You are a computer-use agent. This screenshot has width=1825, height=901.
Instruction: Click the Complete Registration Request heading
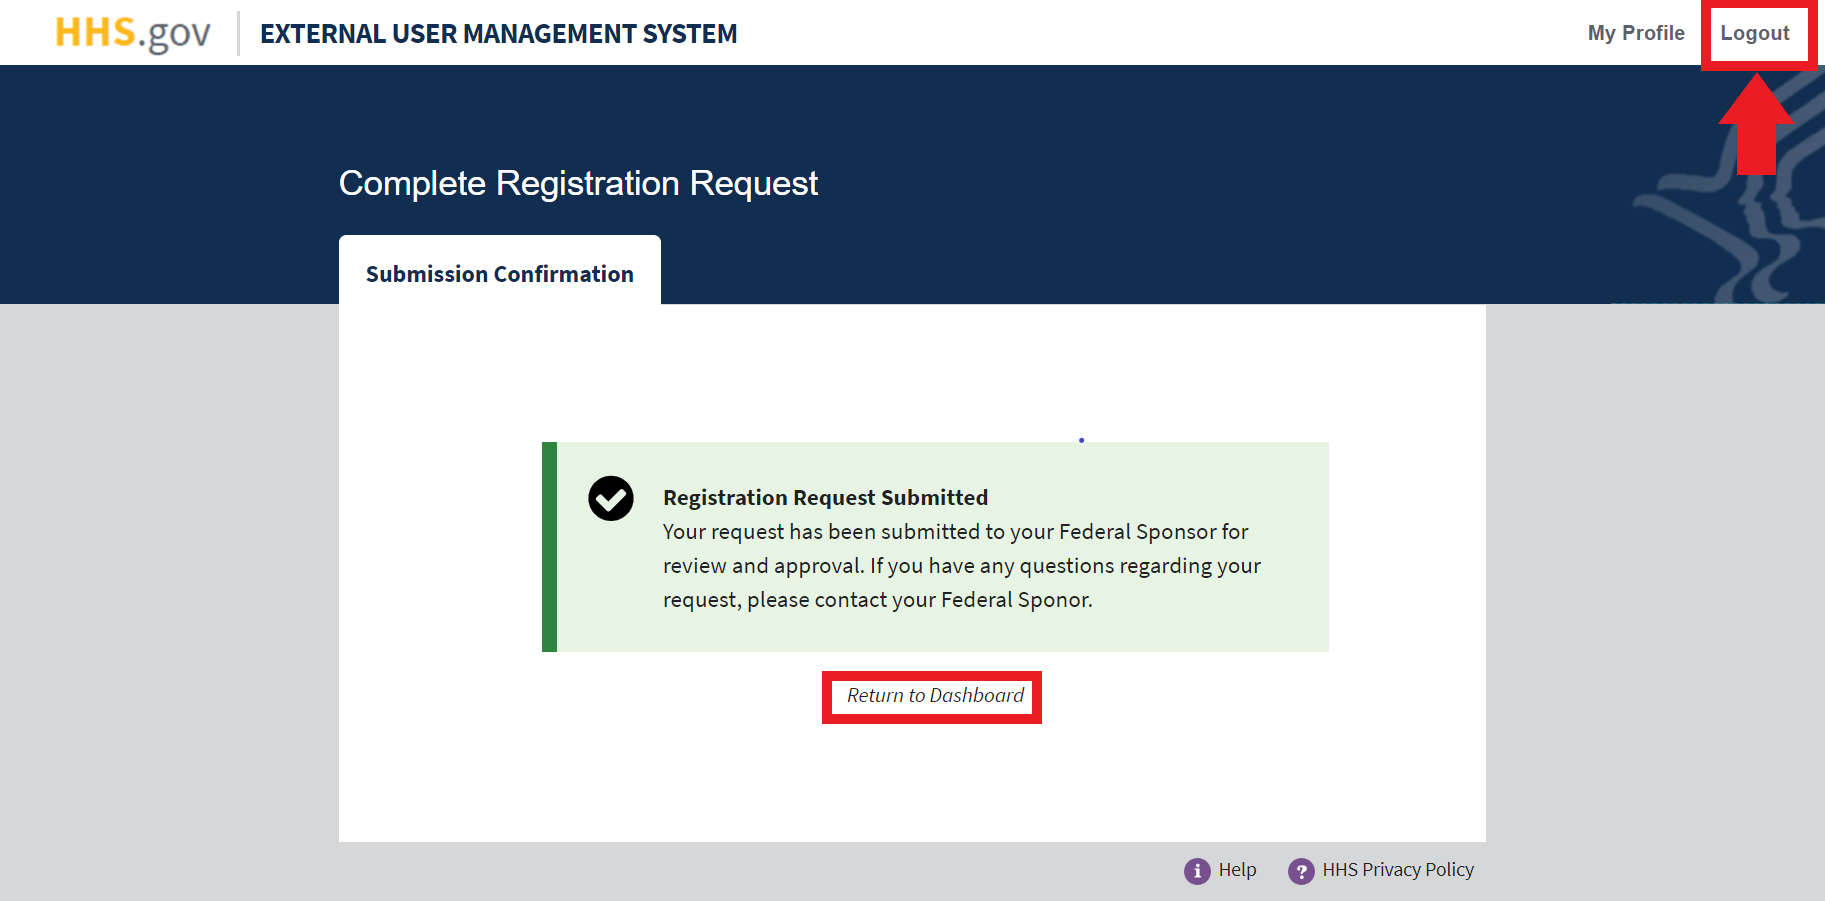click(578, 183)
